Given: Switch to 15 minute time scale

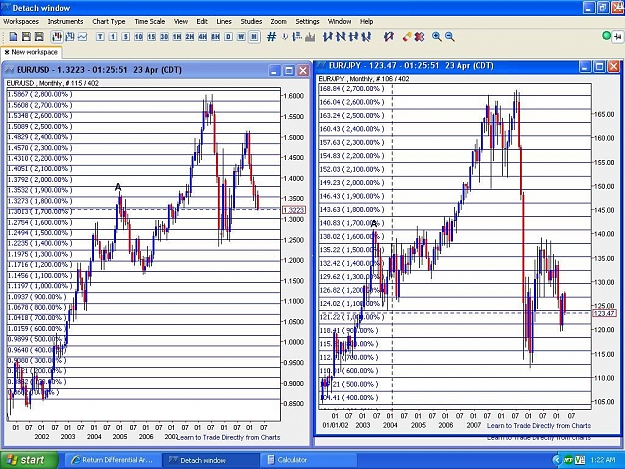Looking at the screenshot, I should point(151,37).
